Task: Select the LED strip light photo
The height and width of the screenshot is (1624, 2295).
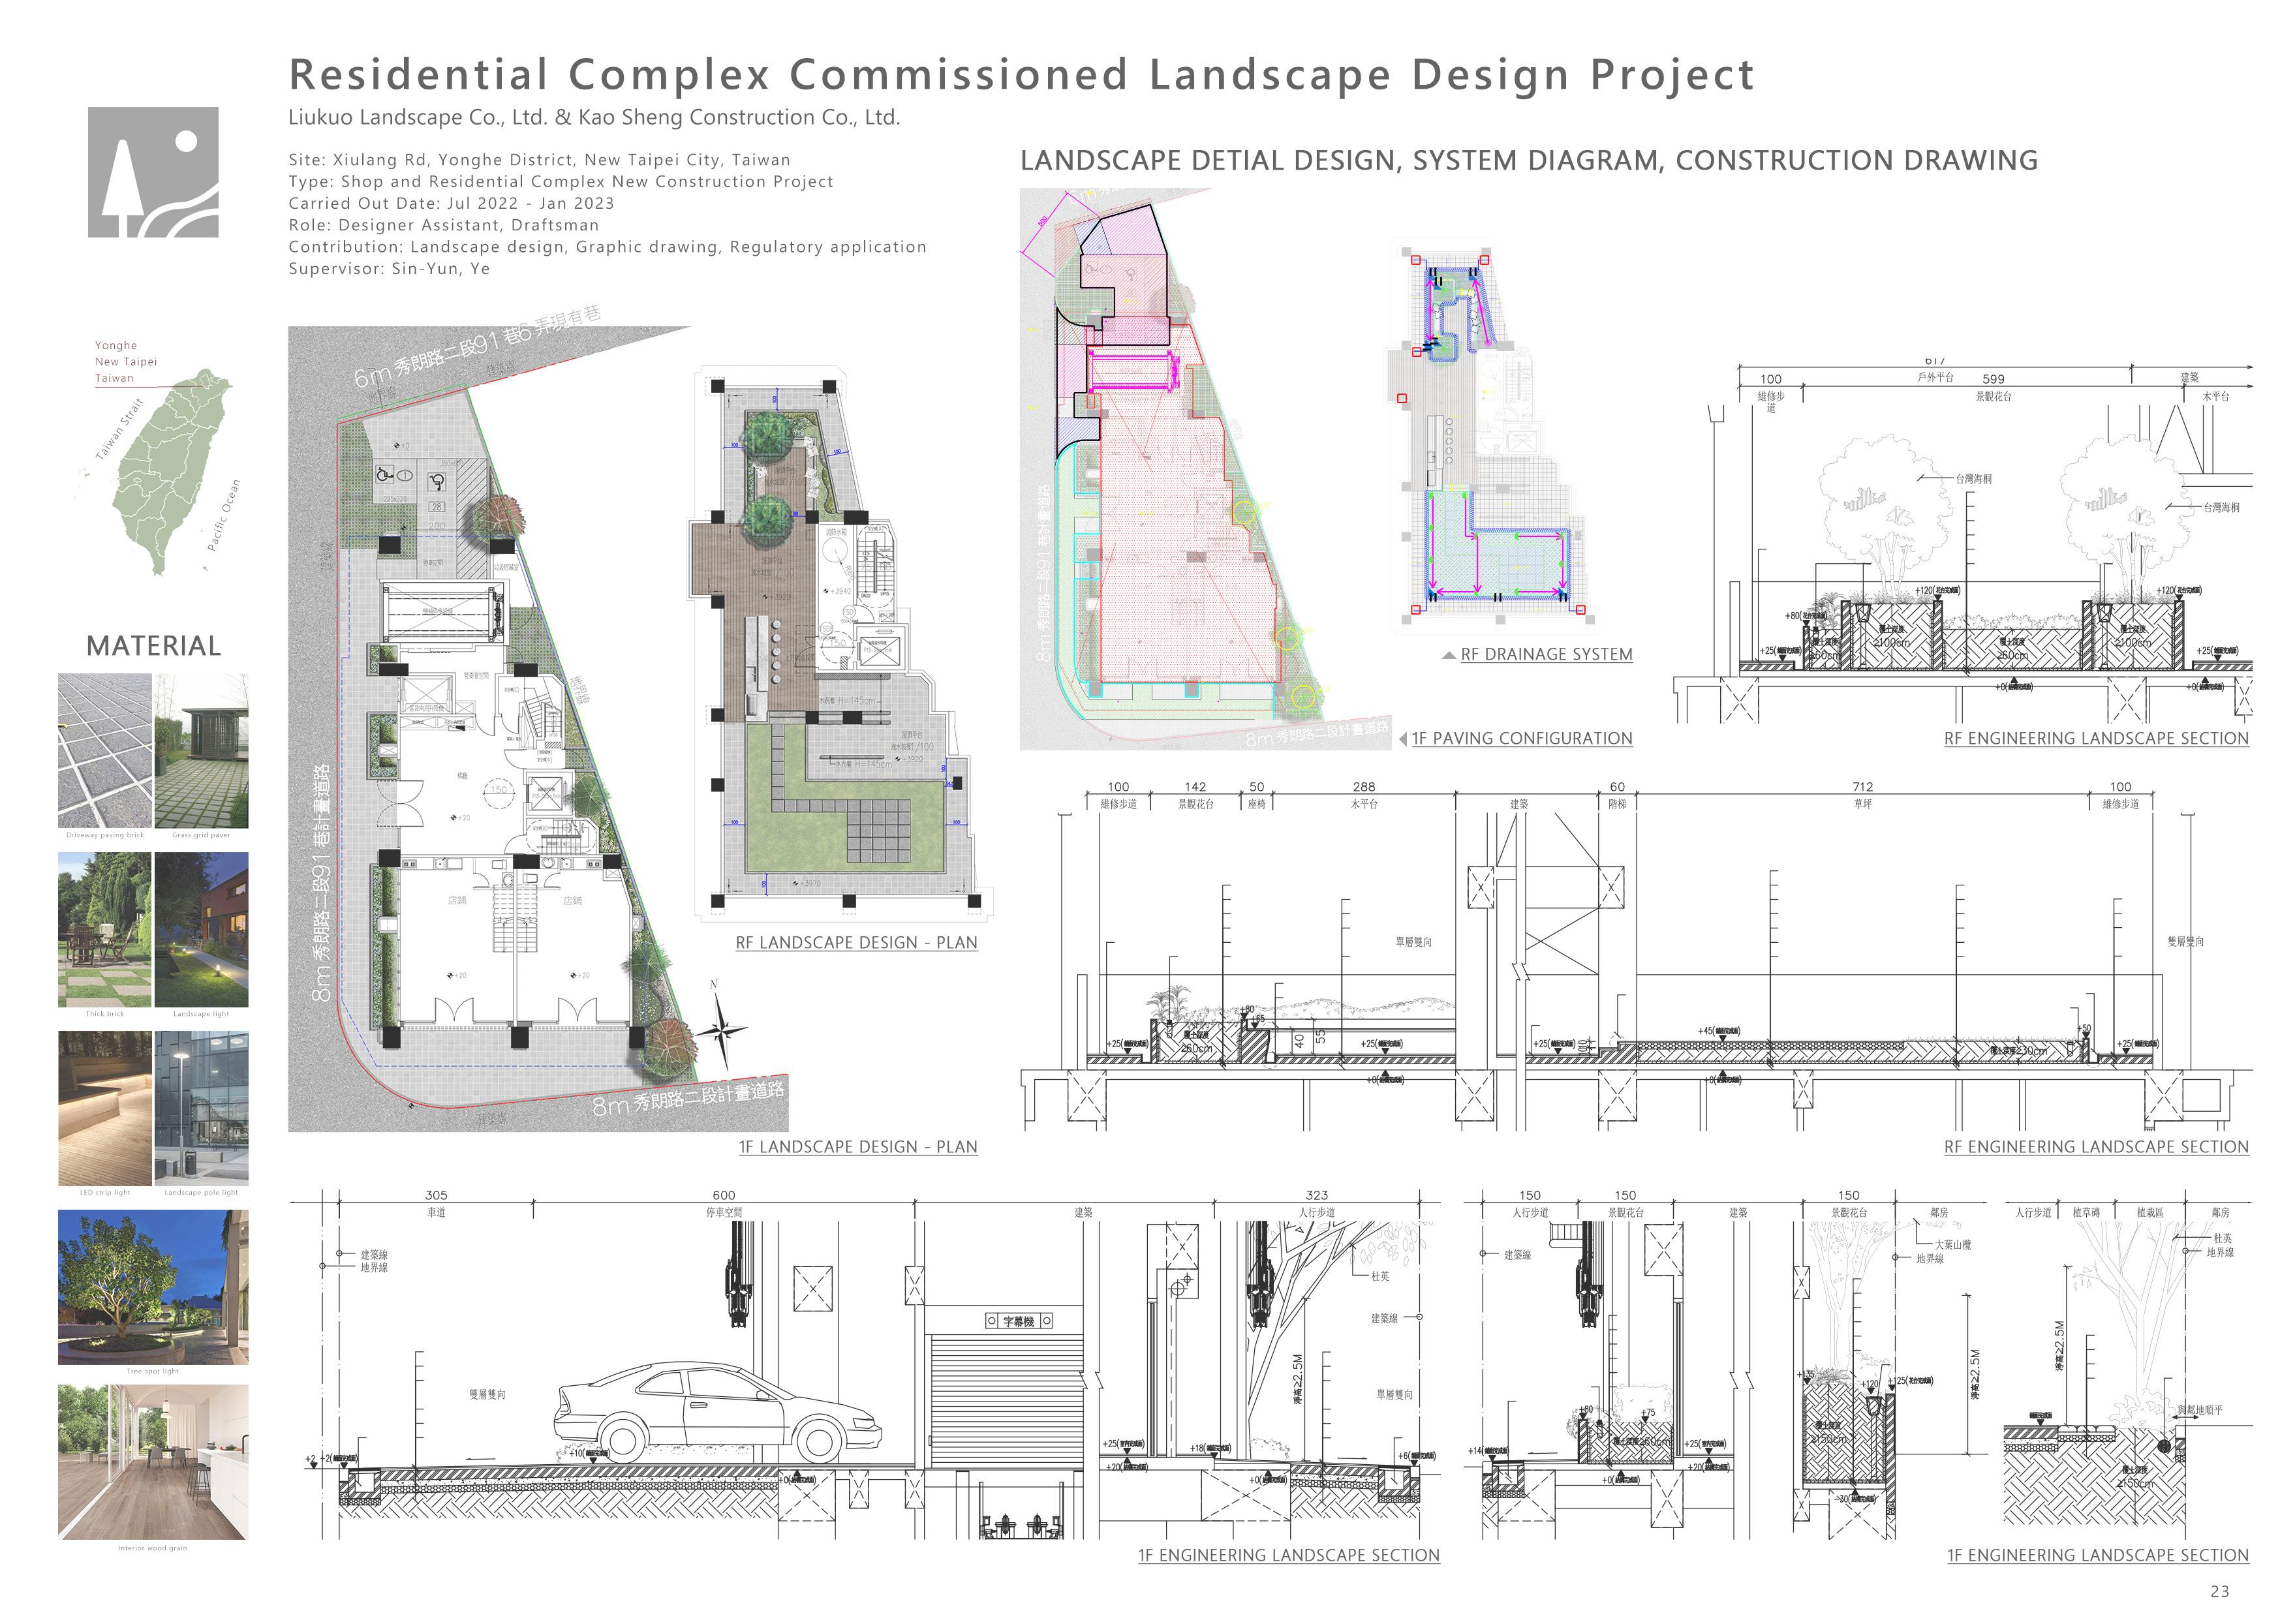Action: click(105, 1108)
